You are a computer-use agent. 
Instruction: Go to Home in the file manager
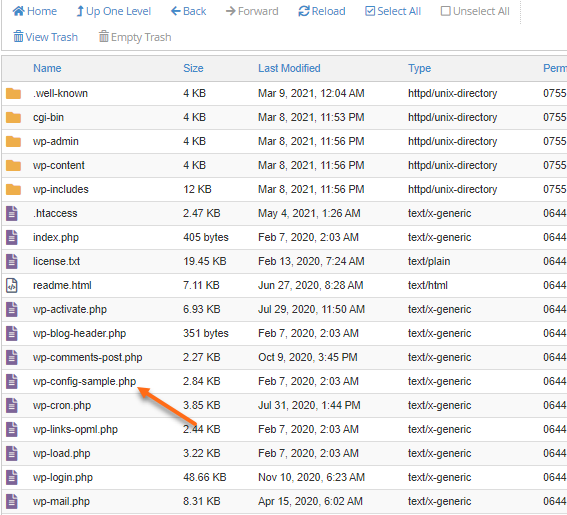click(34, 11)
